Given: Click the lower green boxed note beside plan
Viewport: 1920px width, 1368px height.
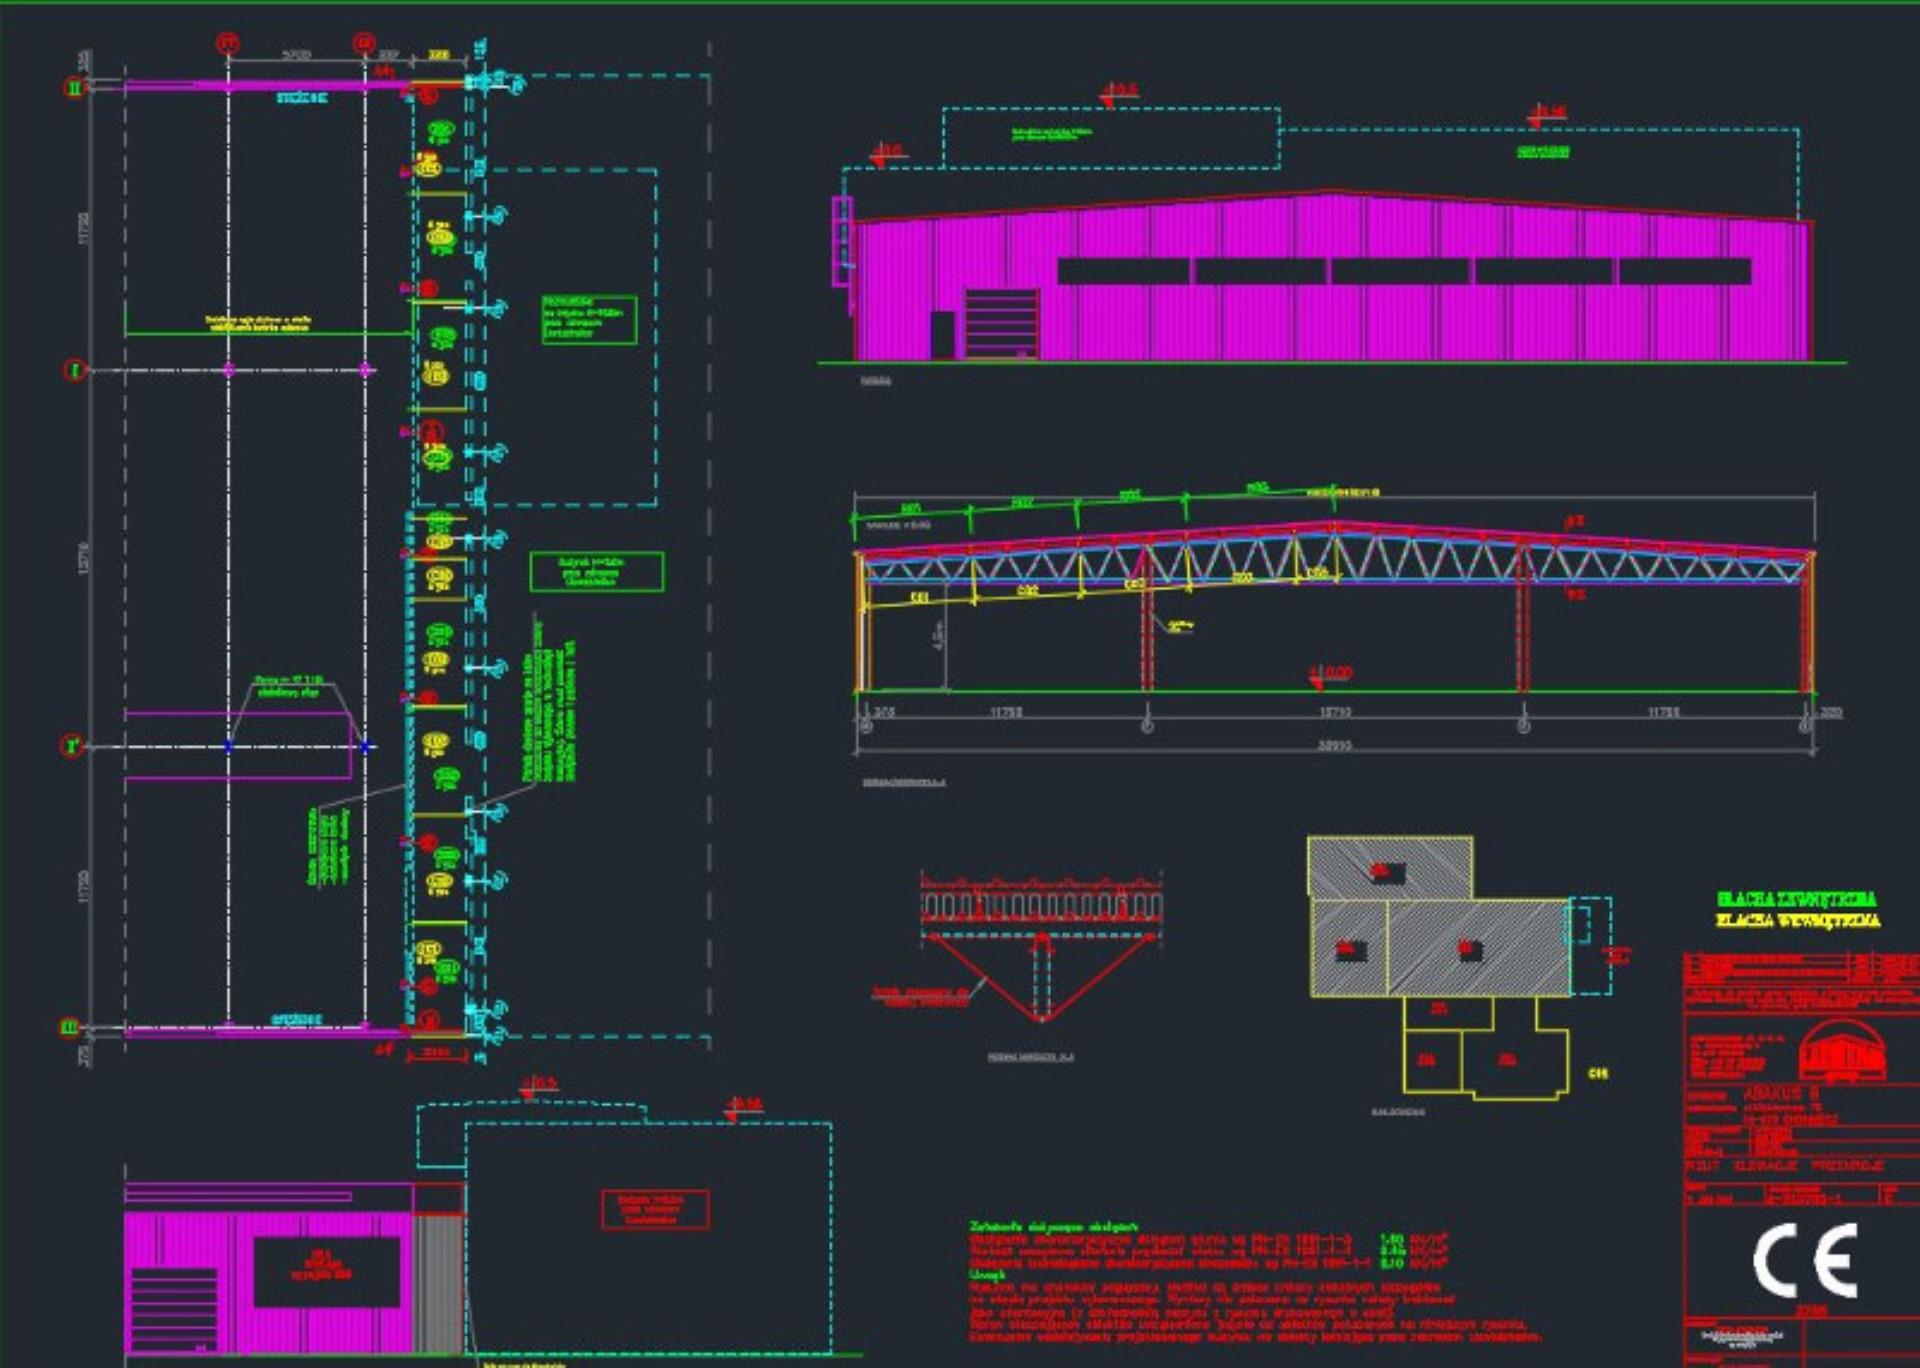Looking at the screenshot, I should click(596, 571).
